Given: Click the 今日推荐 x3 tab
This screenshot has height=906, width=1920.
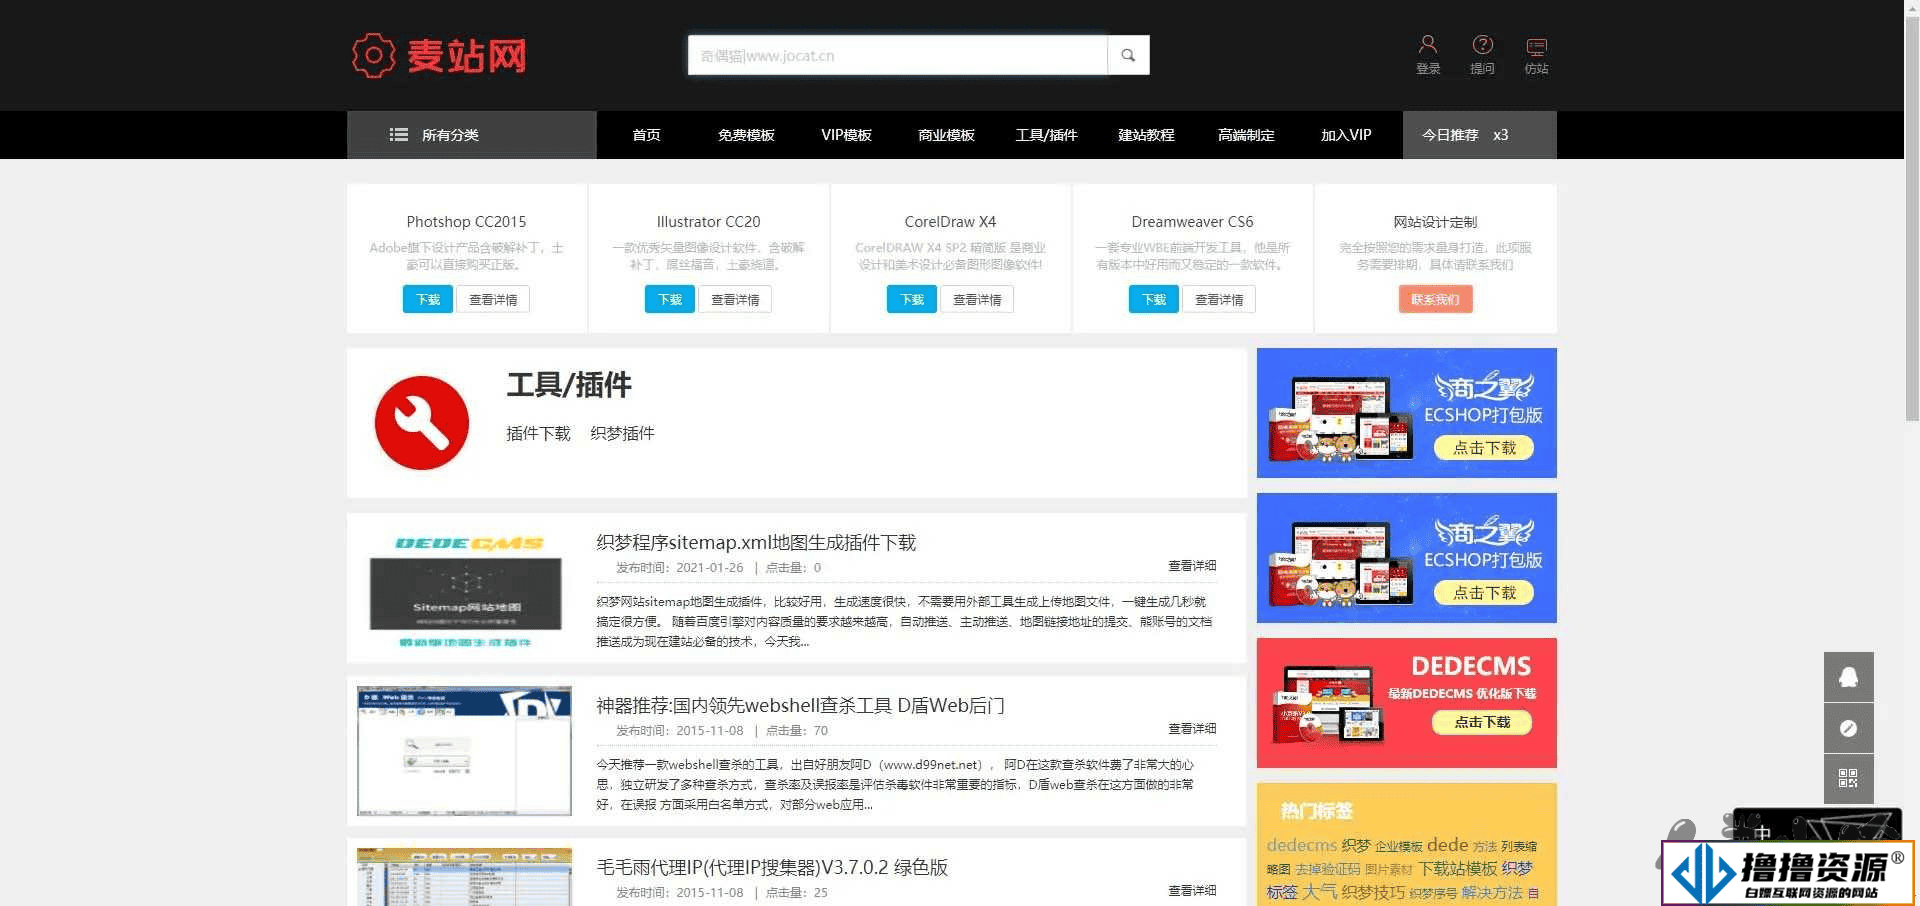Looking at the screenshot, I should pos(1479,135).
